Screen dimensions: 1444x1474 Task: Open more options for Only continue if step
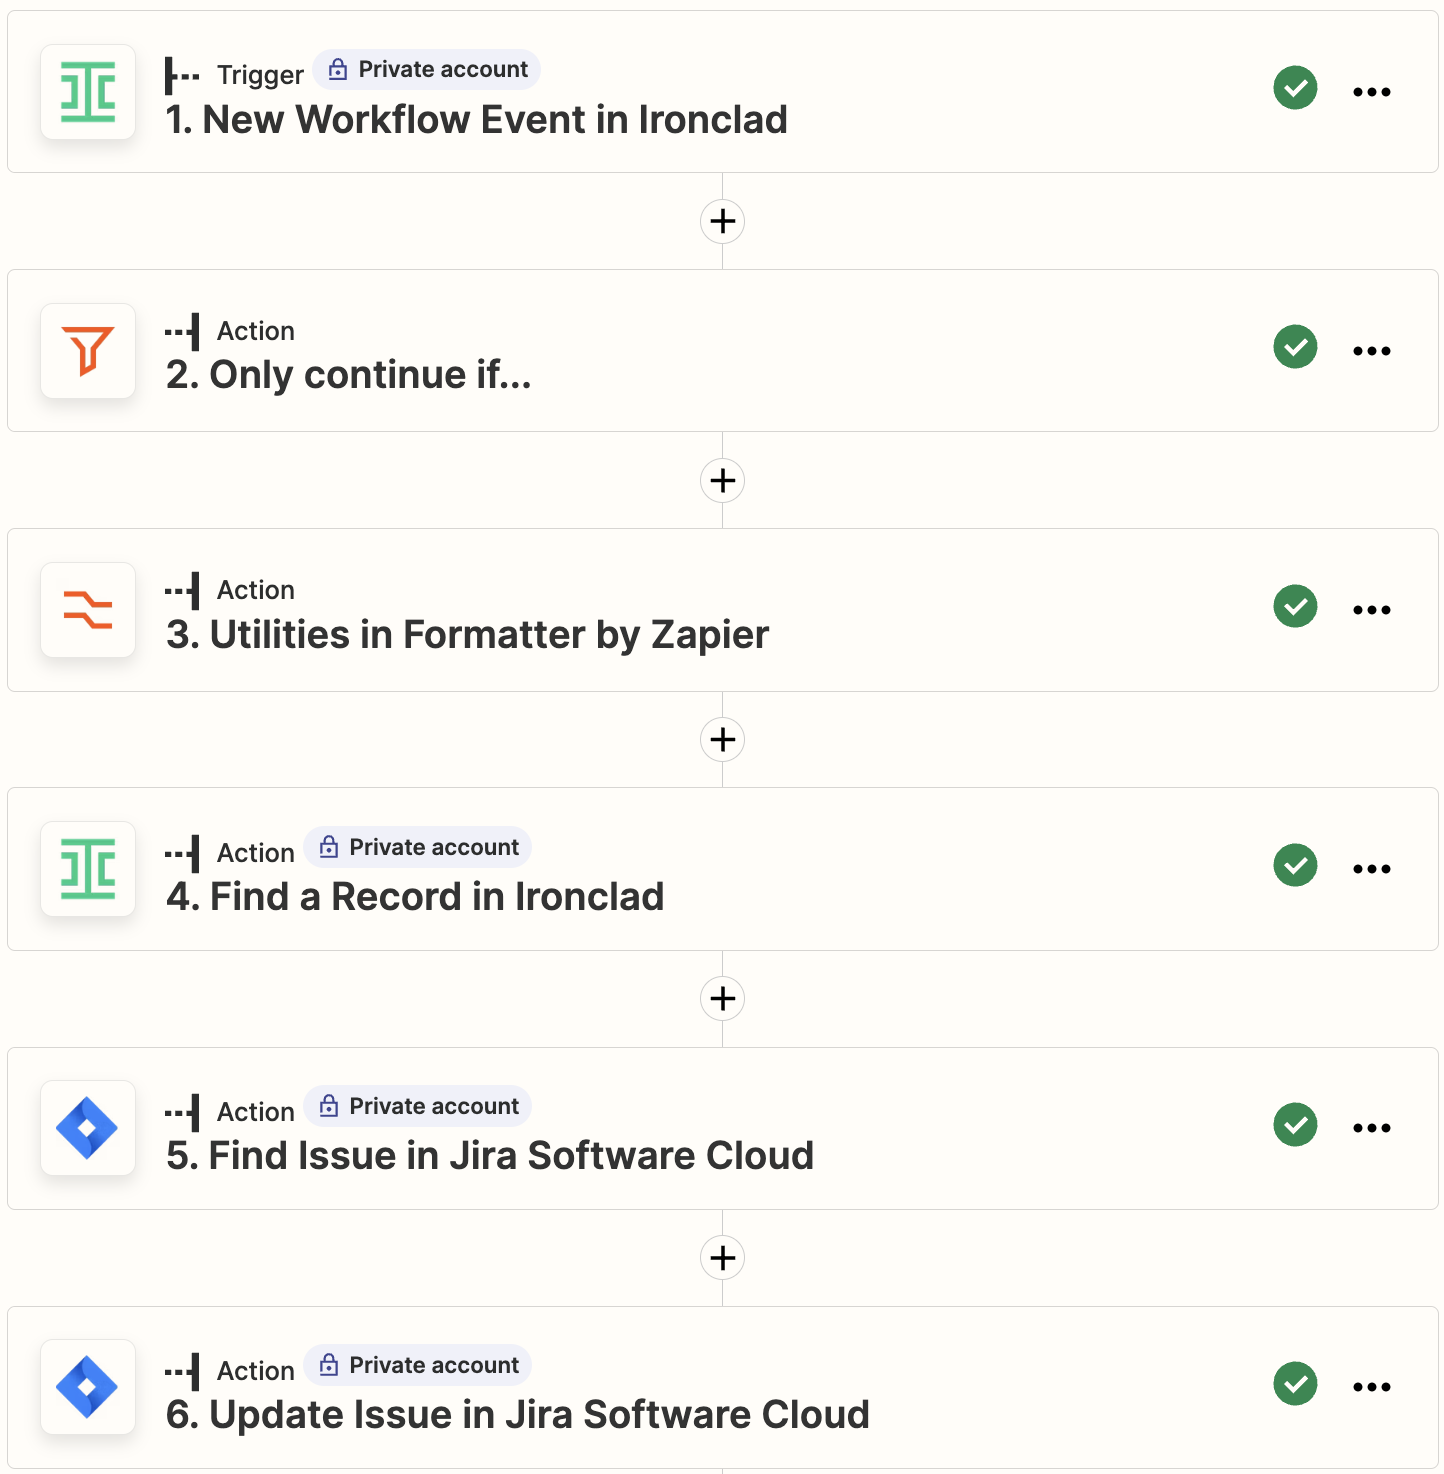tap(1372, 351)
